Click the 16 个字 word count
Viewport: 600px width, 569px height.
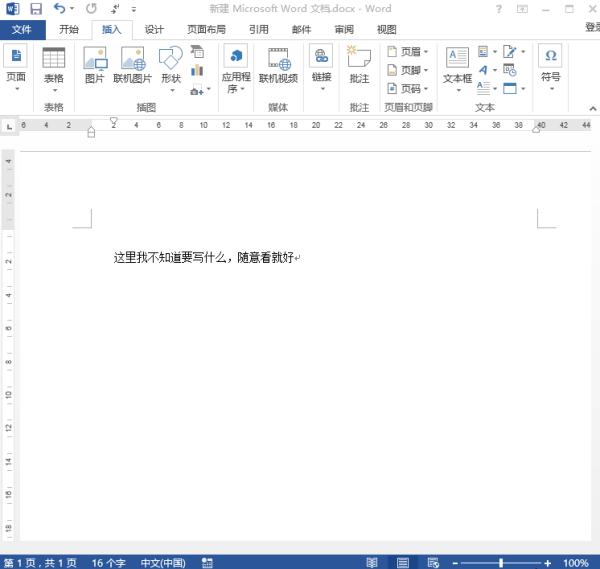[x=110, y=562]
